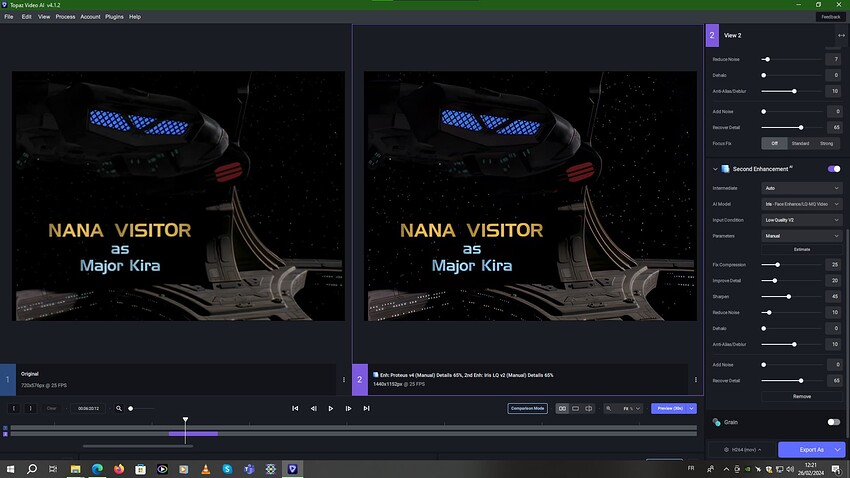The width and height of the screenshot is (850, 478).
Task: Select the view 1 badge
Action: tap(8, 379)
